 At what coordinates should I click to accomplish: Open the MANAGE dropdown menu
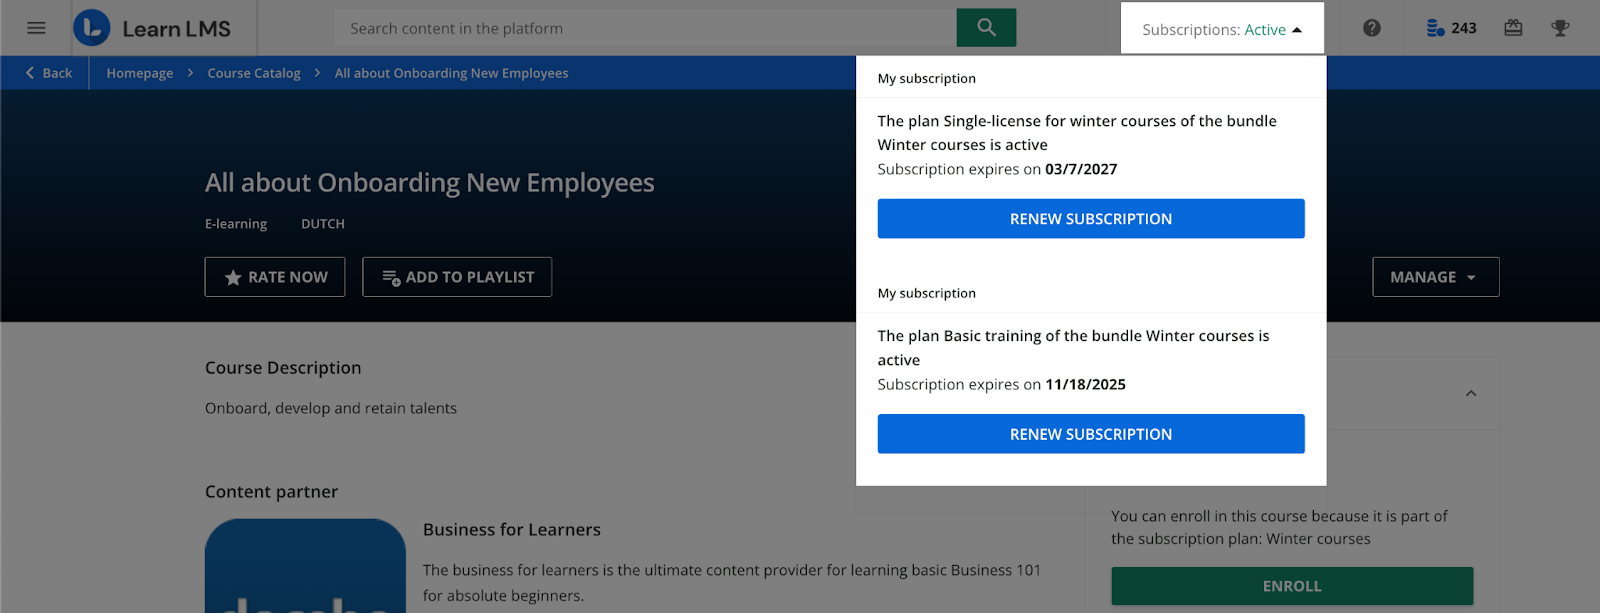[1435, 277]
